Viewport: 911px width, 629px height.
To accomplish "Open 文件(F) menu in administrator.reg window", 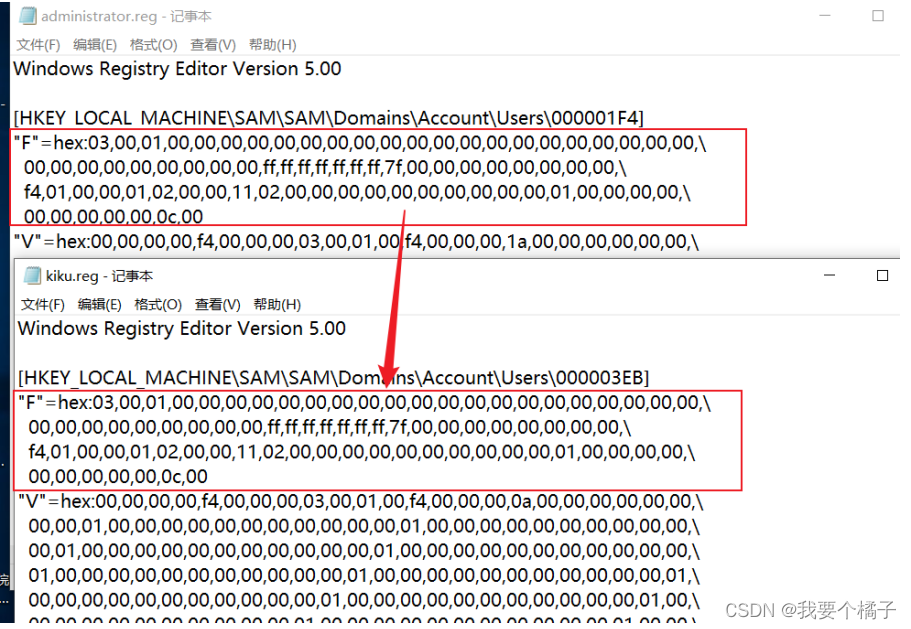I will click(x=38, y=45).
